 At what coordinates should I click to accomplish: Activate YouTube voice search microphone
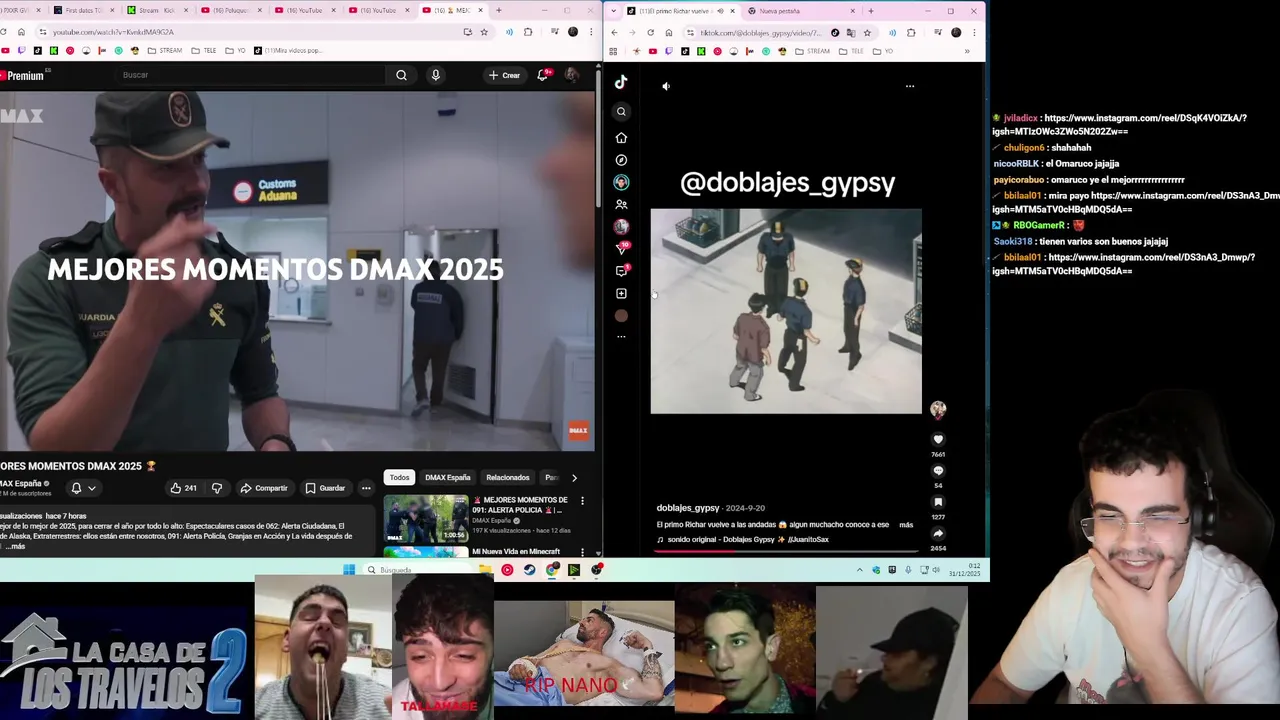(x=435, y=75)
